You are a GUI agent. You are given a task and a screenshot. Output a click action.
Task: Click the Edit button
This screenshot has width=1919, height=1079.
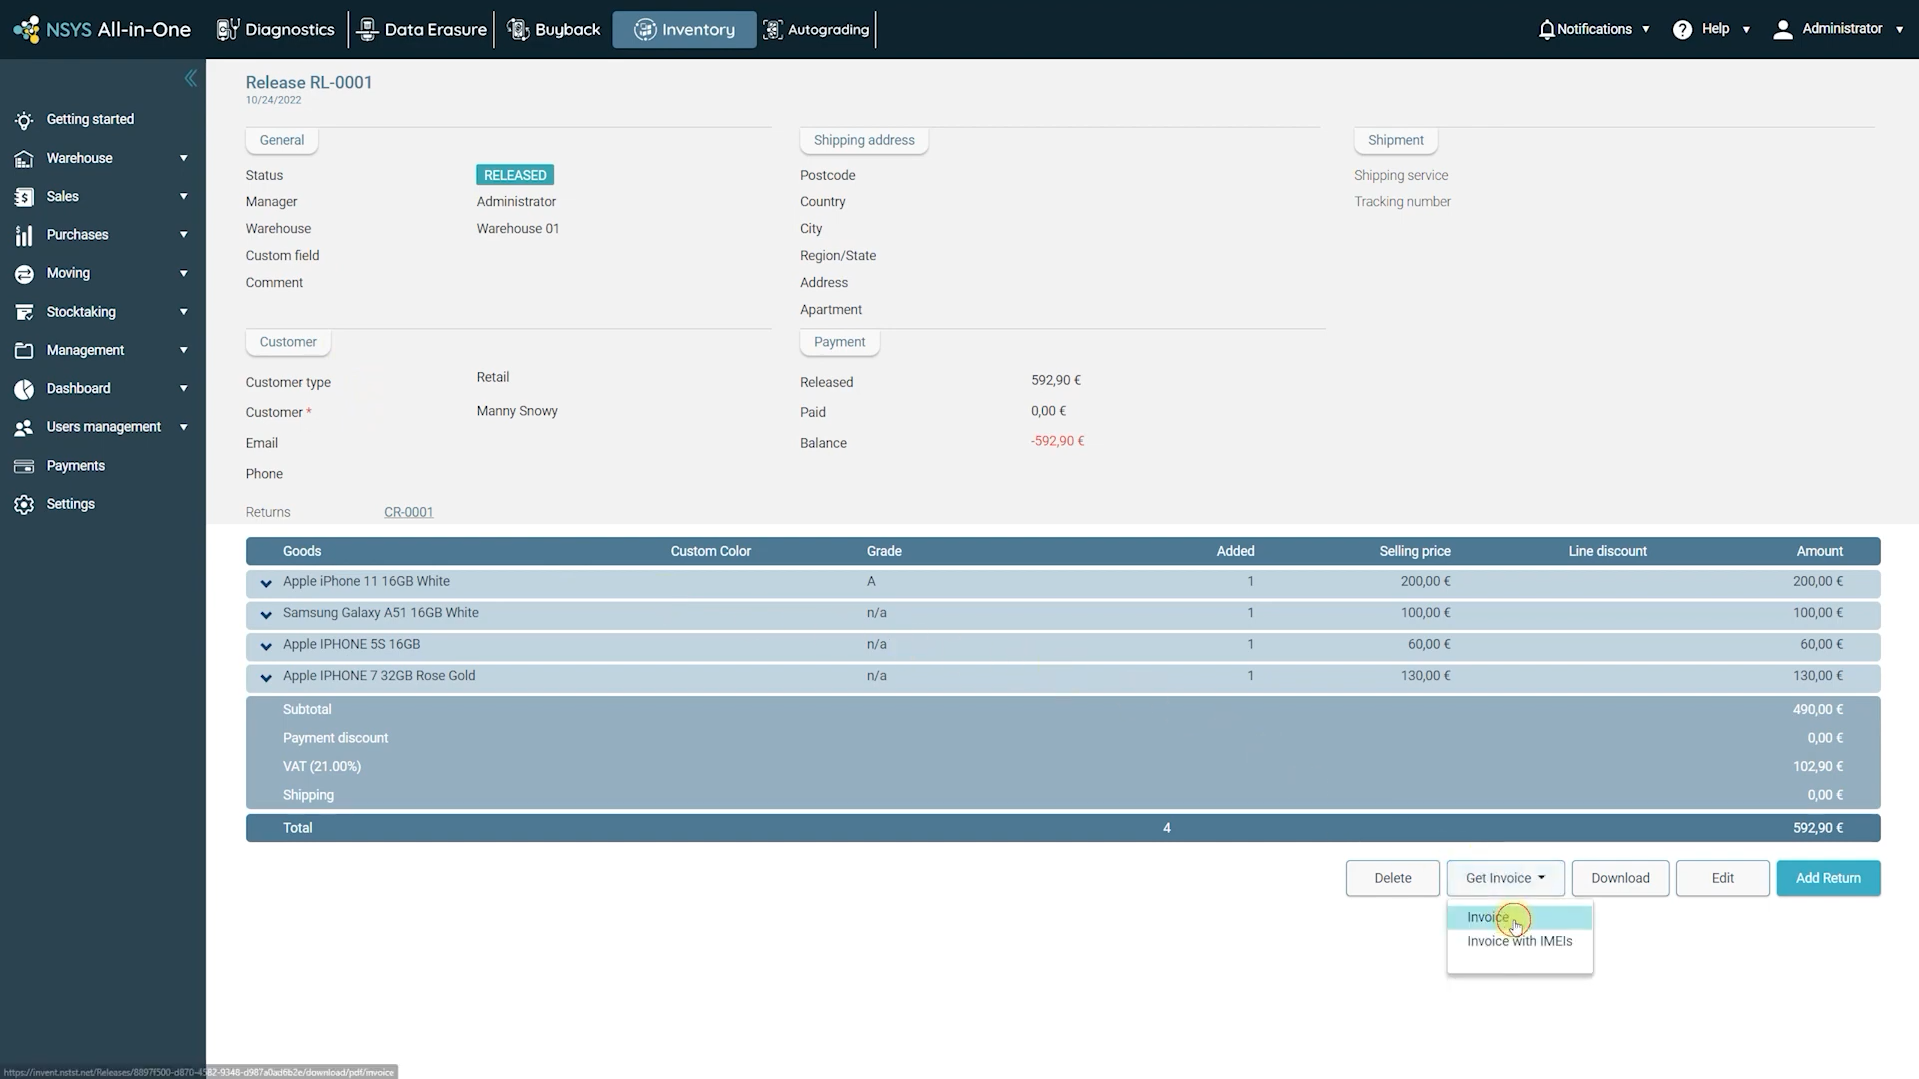[1722, 878]
